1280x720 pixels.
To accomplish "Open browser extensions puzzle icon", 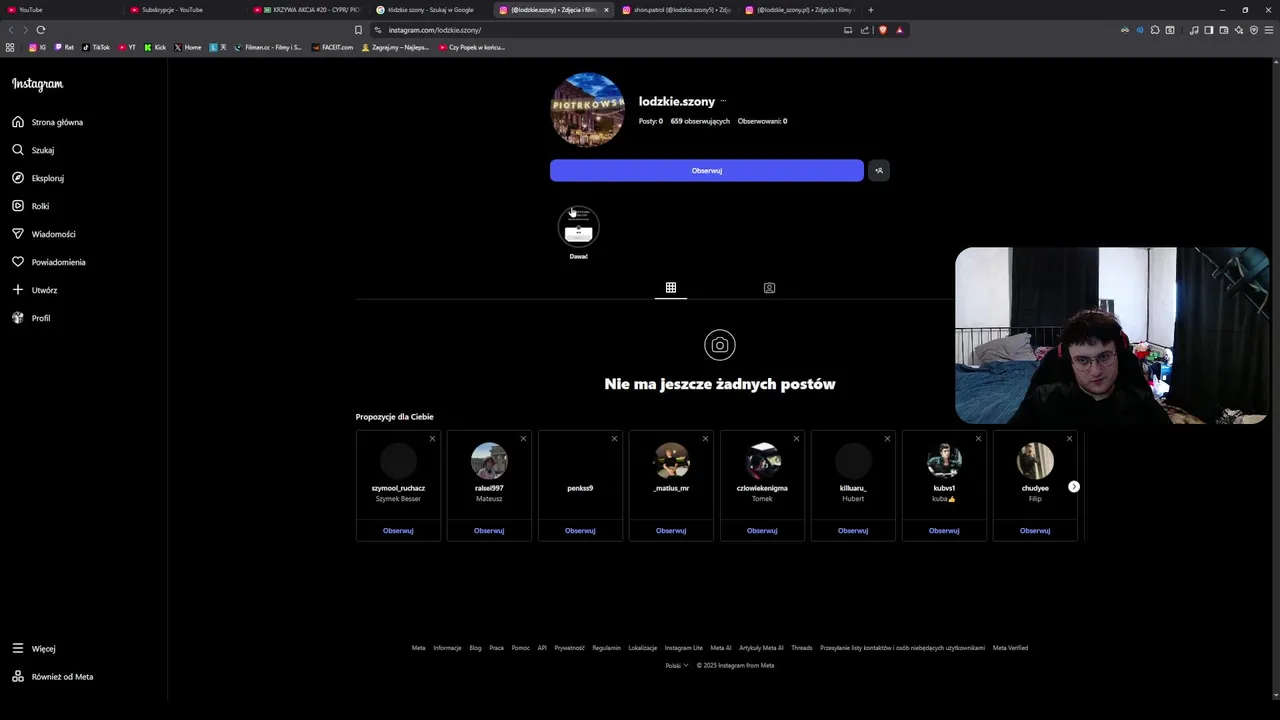I will [1155, 30].
